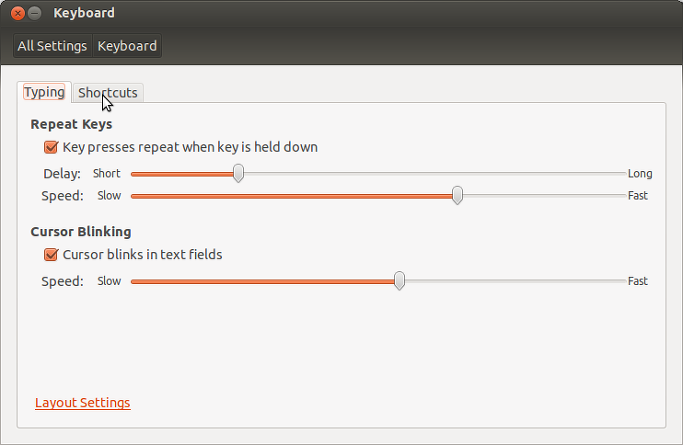The width and height of the screenshot is (683, 445).
Task: Click the Cursor Blinking speed slider handle
Action: tap(399, 281)
